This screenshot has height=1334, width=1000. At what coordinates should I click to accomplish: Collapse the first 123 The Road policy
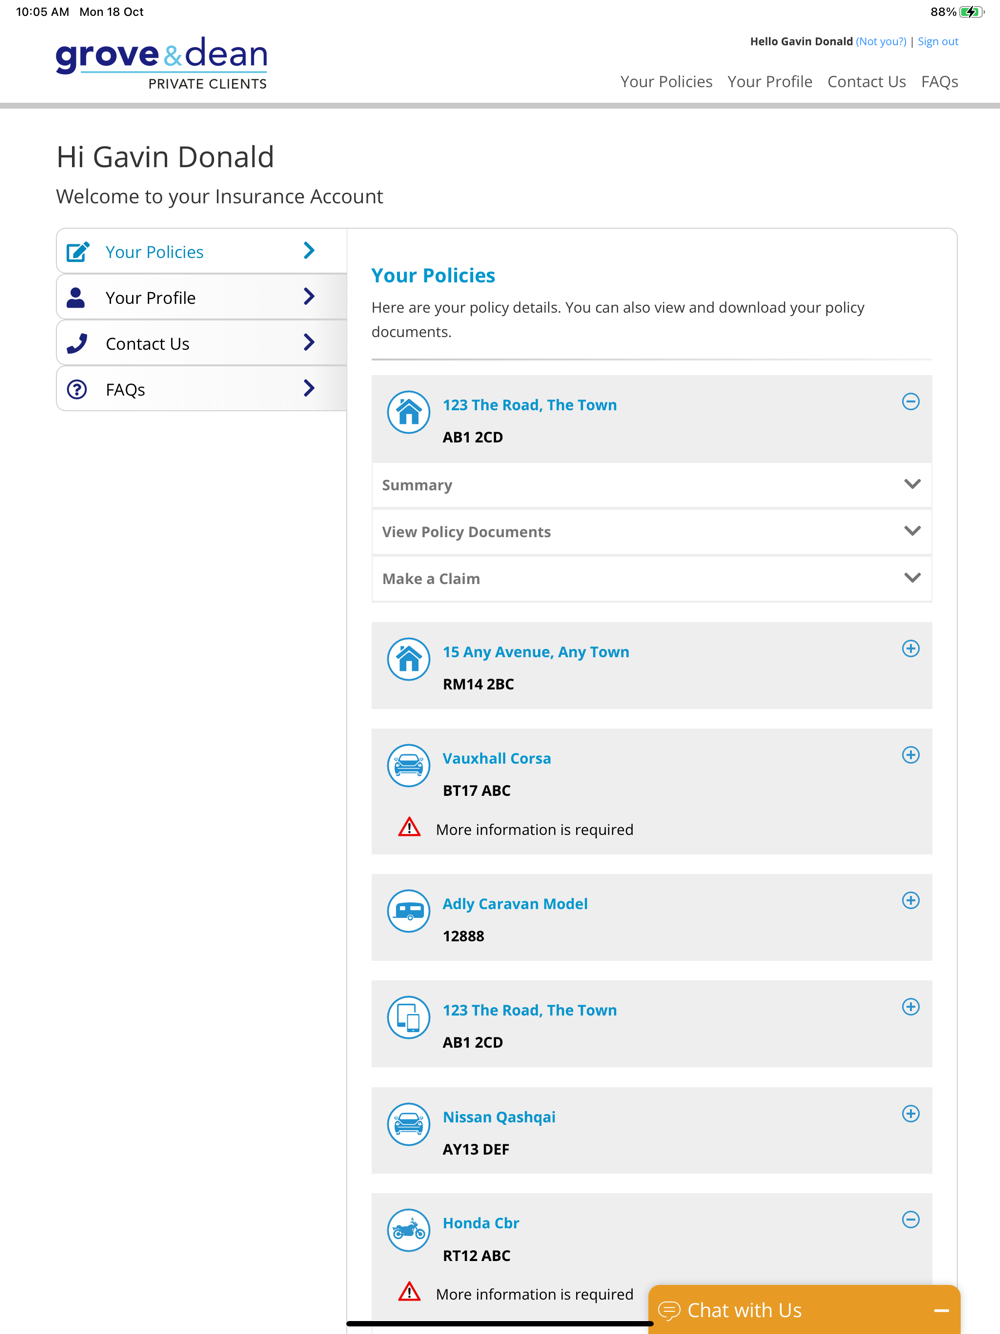pyautogui.click(x=910, y=402)
